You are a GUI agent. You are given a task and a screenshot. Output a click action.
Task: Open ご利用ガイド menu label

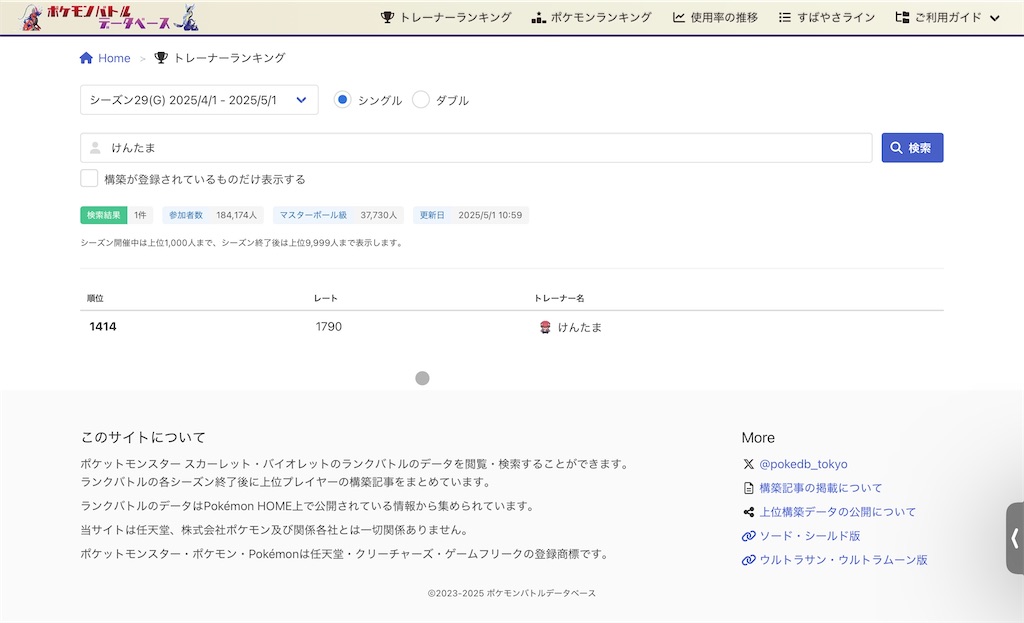pos(948,18)
